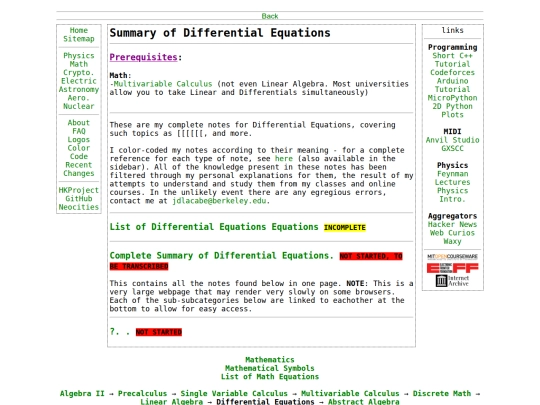Open the 2D Python Plots link

[452, 111]
